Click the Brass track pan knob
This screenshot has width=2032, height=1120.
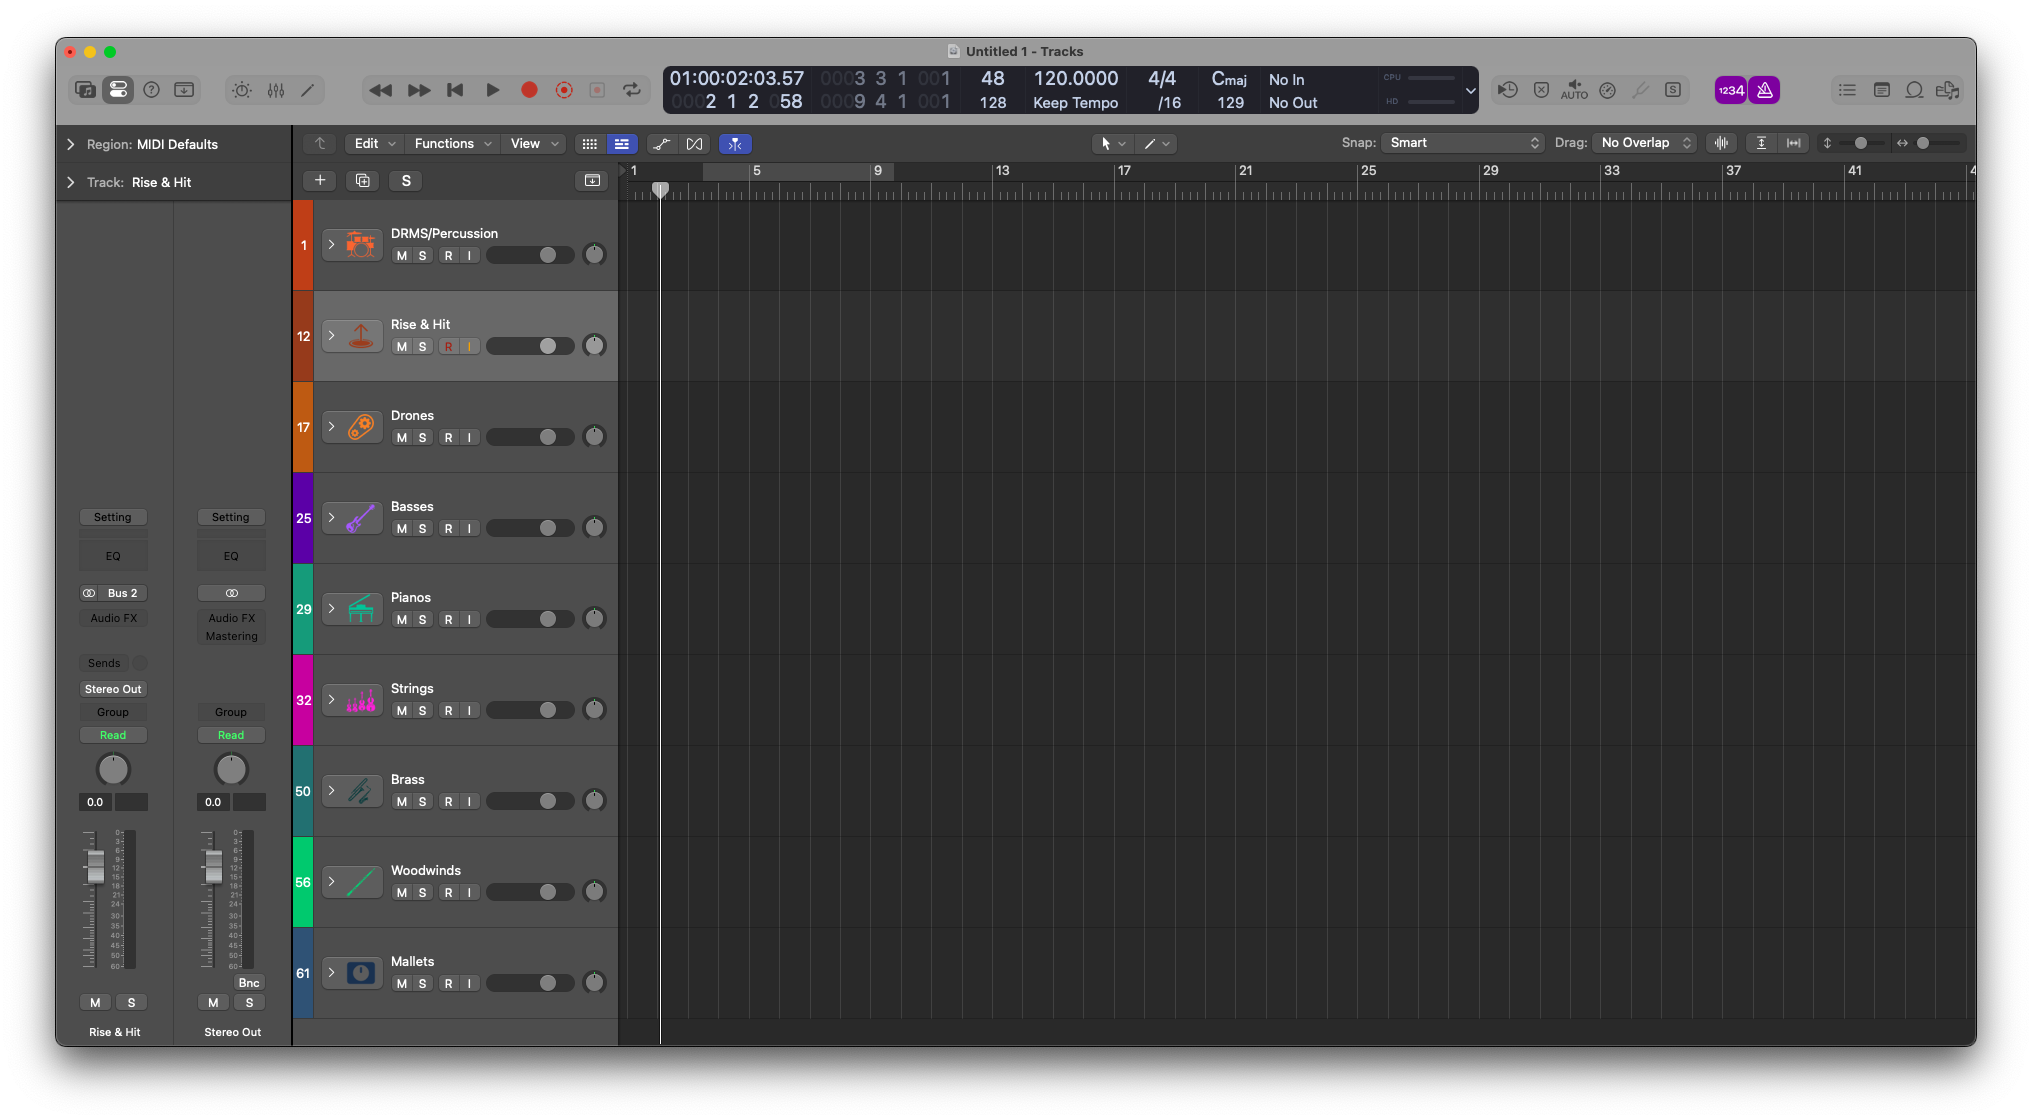click(x=594, y=800)
